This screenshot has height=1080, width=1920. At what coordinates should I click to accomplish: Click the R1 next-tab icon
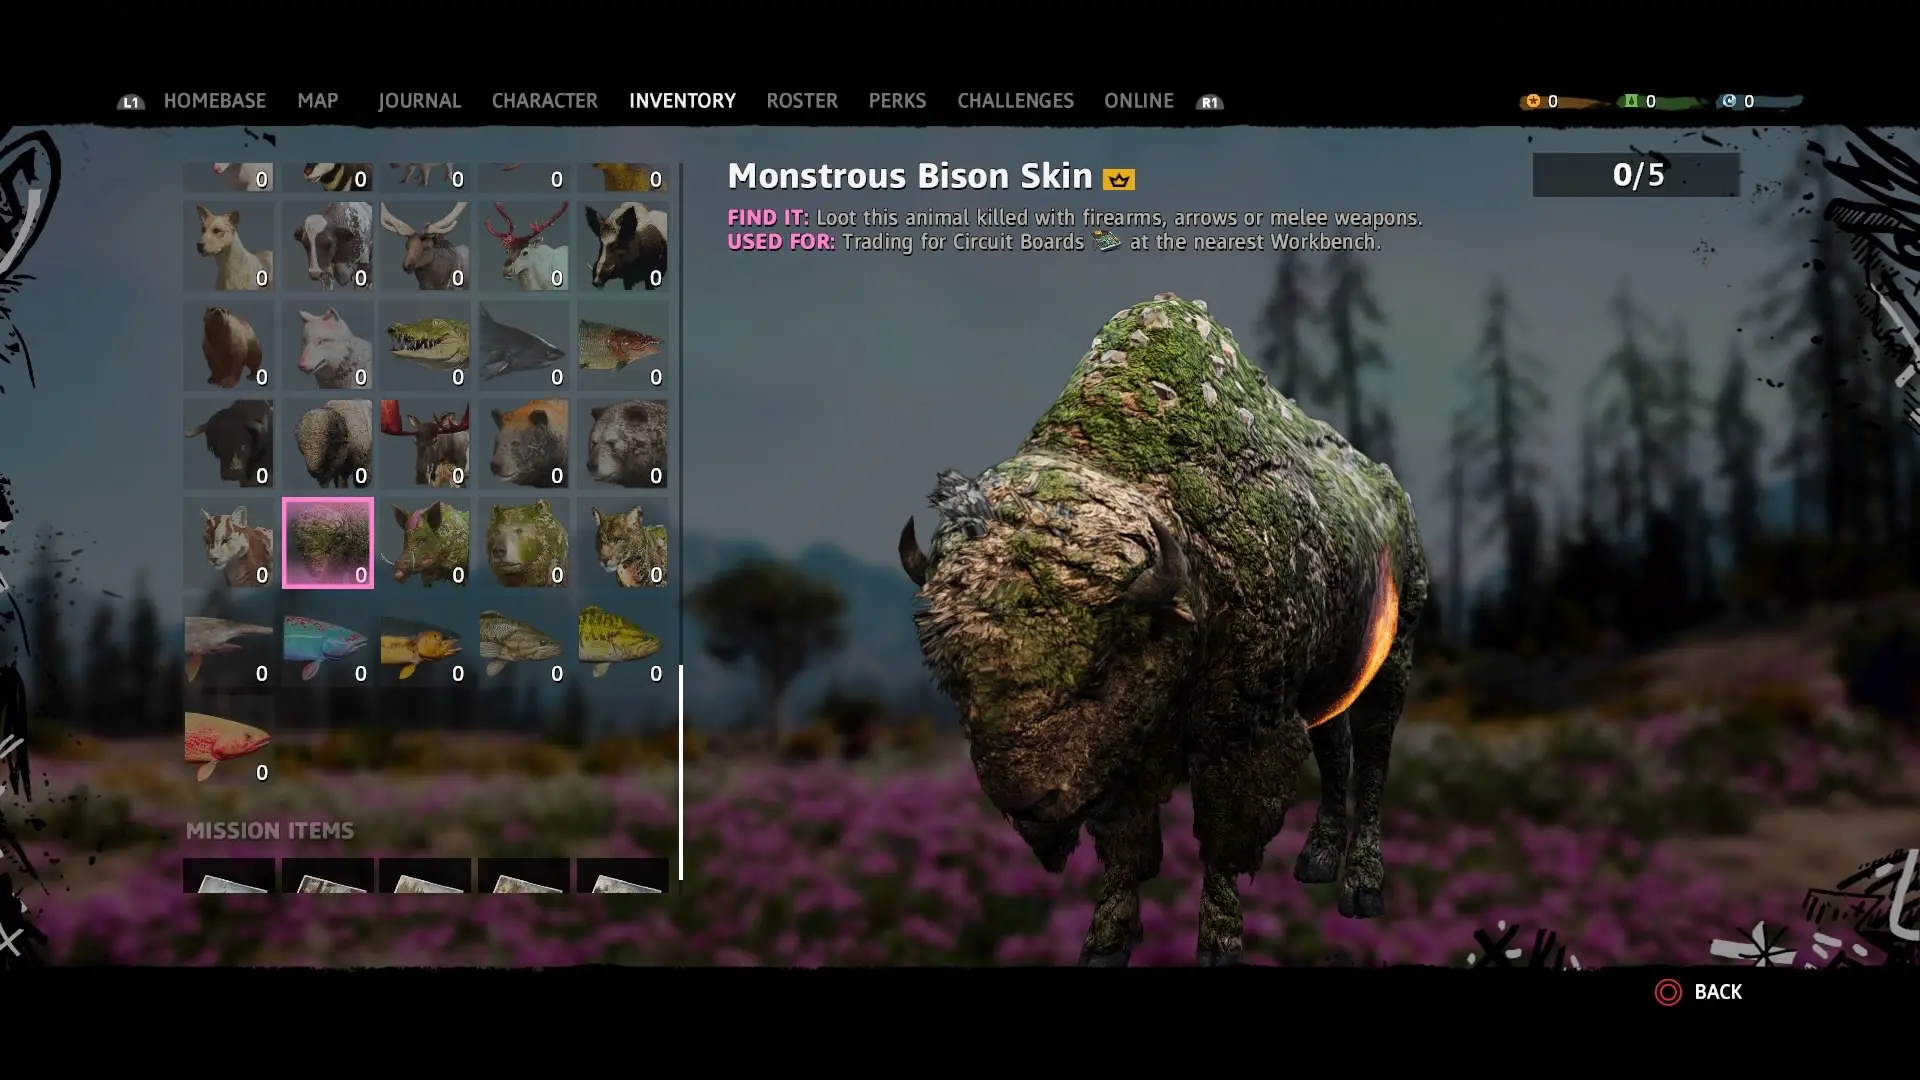(1210, 102)
